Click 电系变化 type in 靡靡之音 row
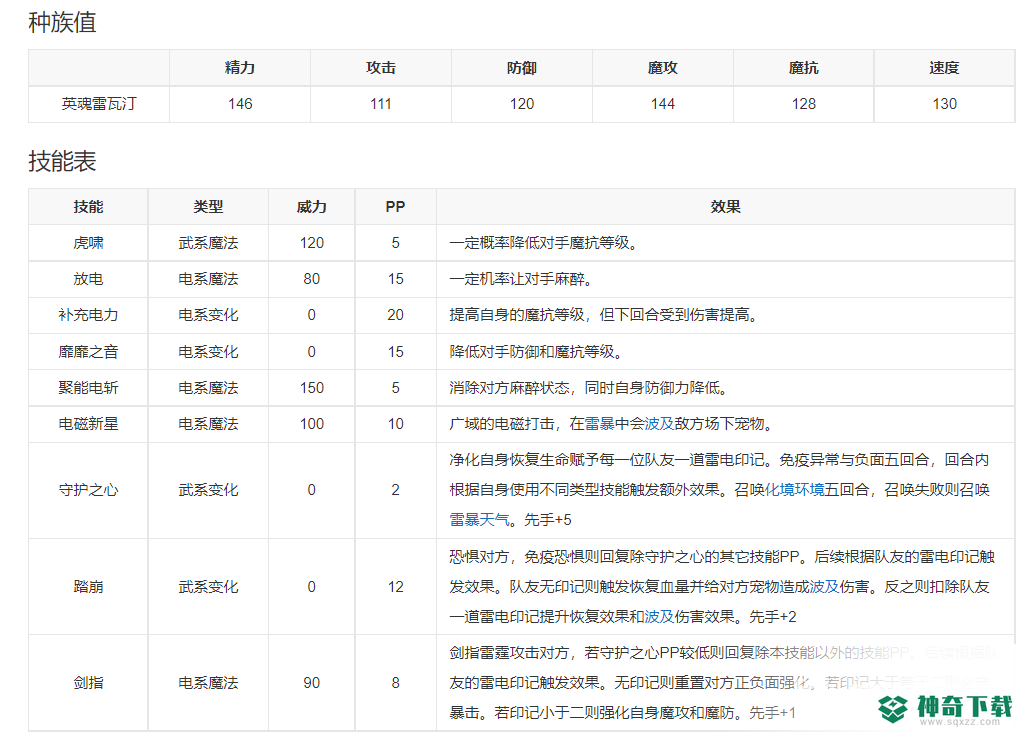Image resolution: width=1032 pixels, height=746 pixels. click(208, 352)
